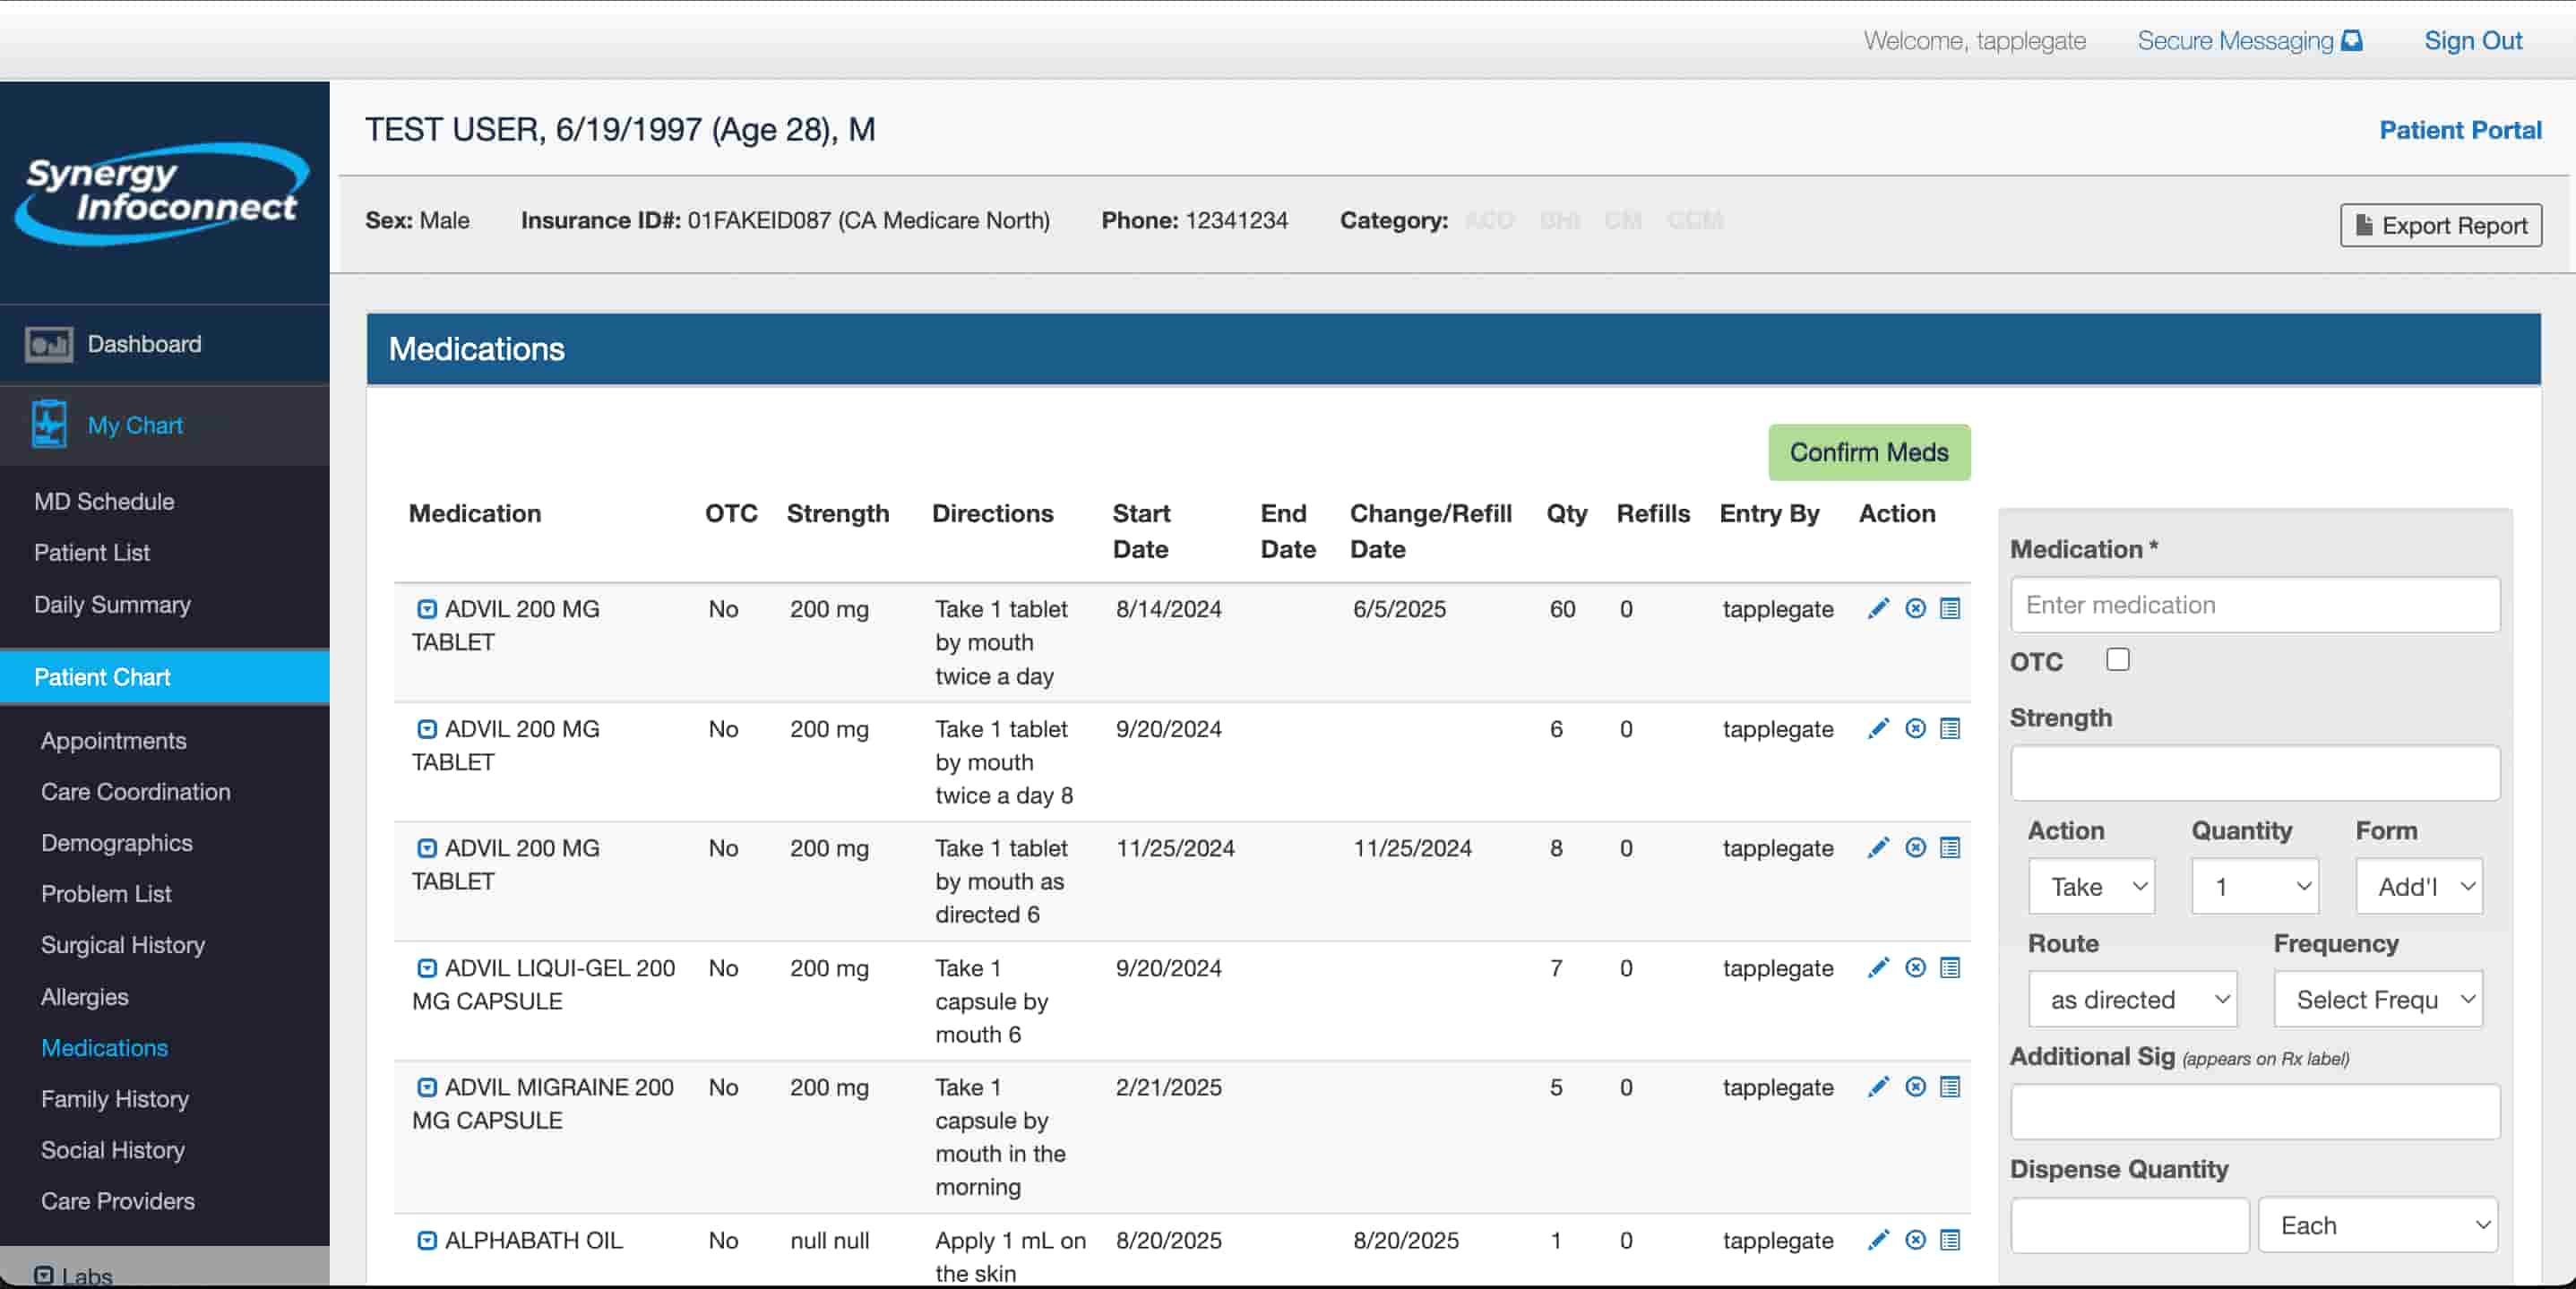Image resolution: width=2576 pixels, height=1289 pixels.
Task: Open the Select Frequency dropdown
Action: (x=2378, y=999)
